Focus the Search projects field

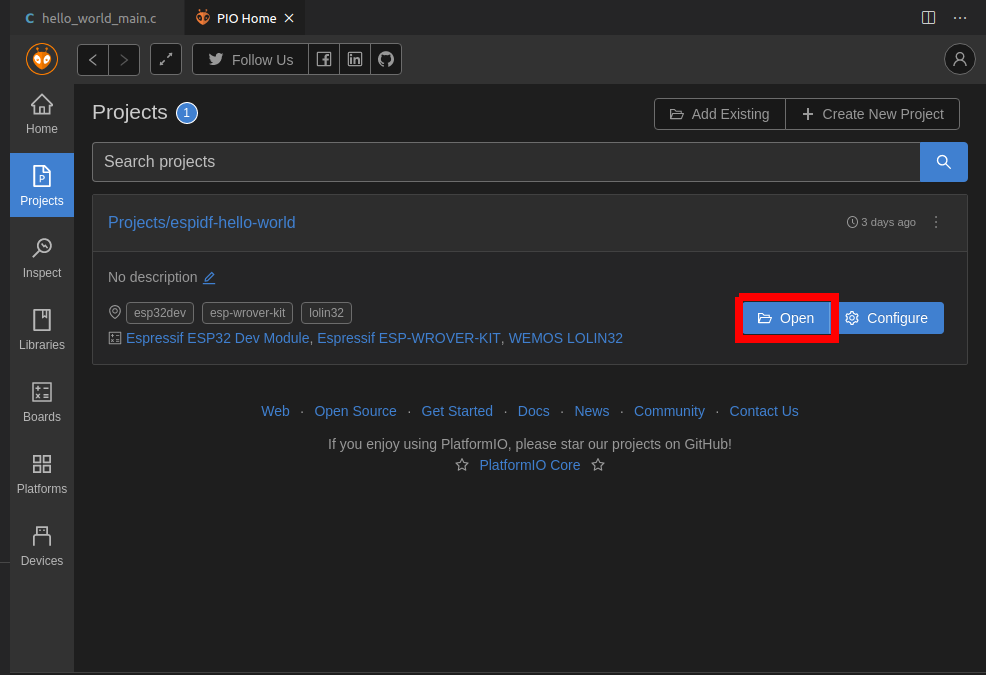pyautogui.click(x=506, y=162)
